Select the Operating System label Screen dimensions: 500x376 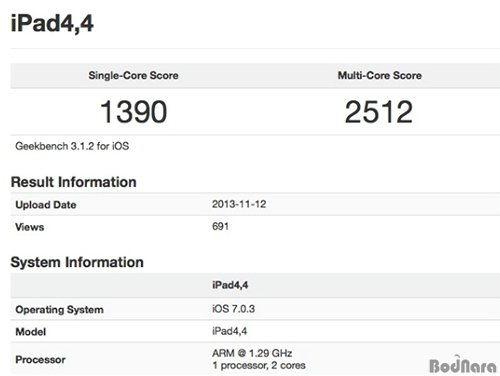click(x=59, y=310)
